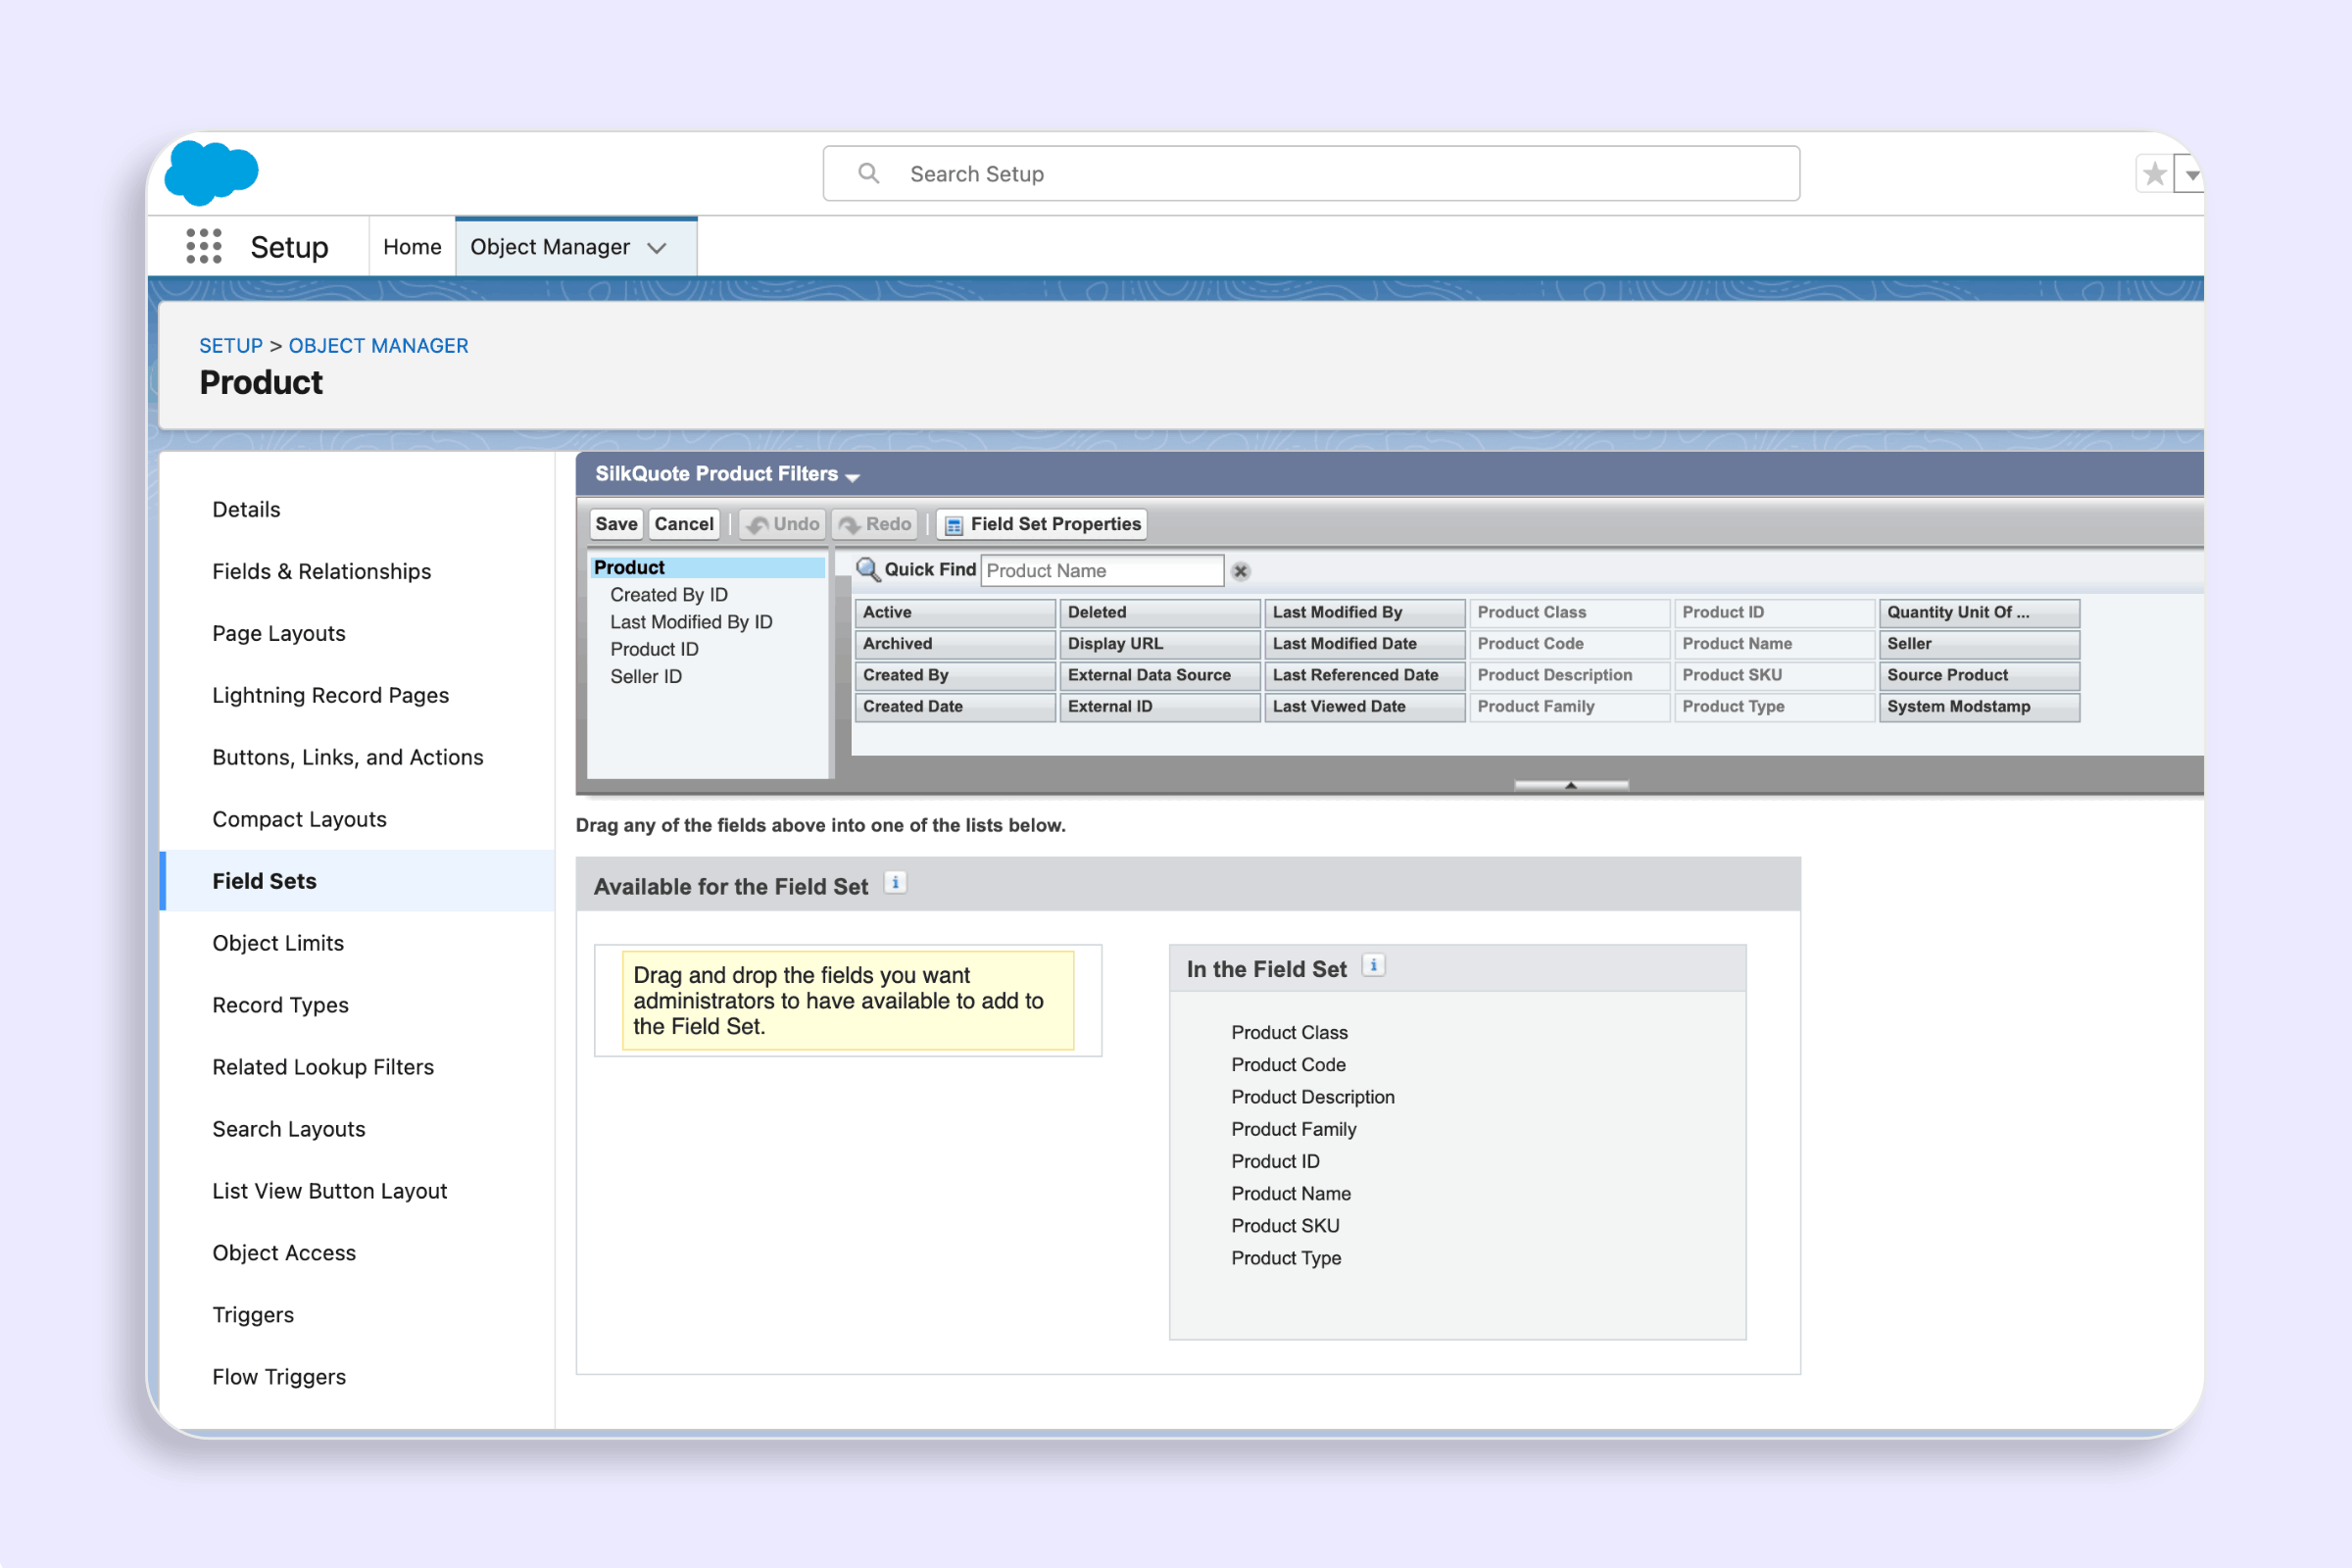Select Created By ID in the Product tree

click(x=669, y=594)
